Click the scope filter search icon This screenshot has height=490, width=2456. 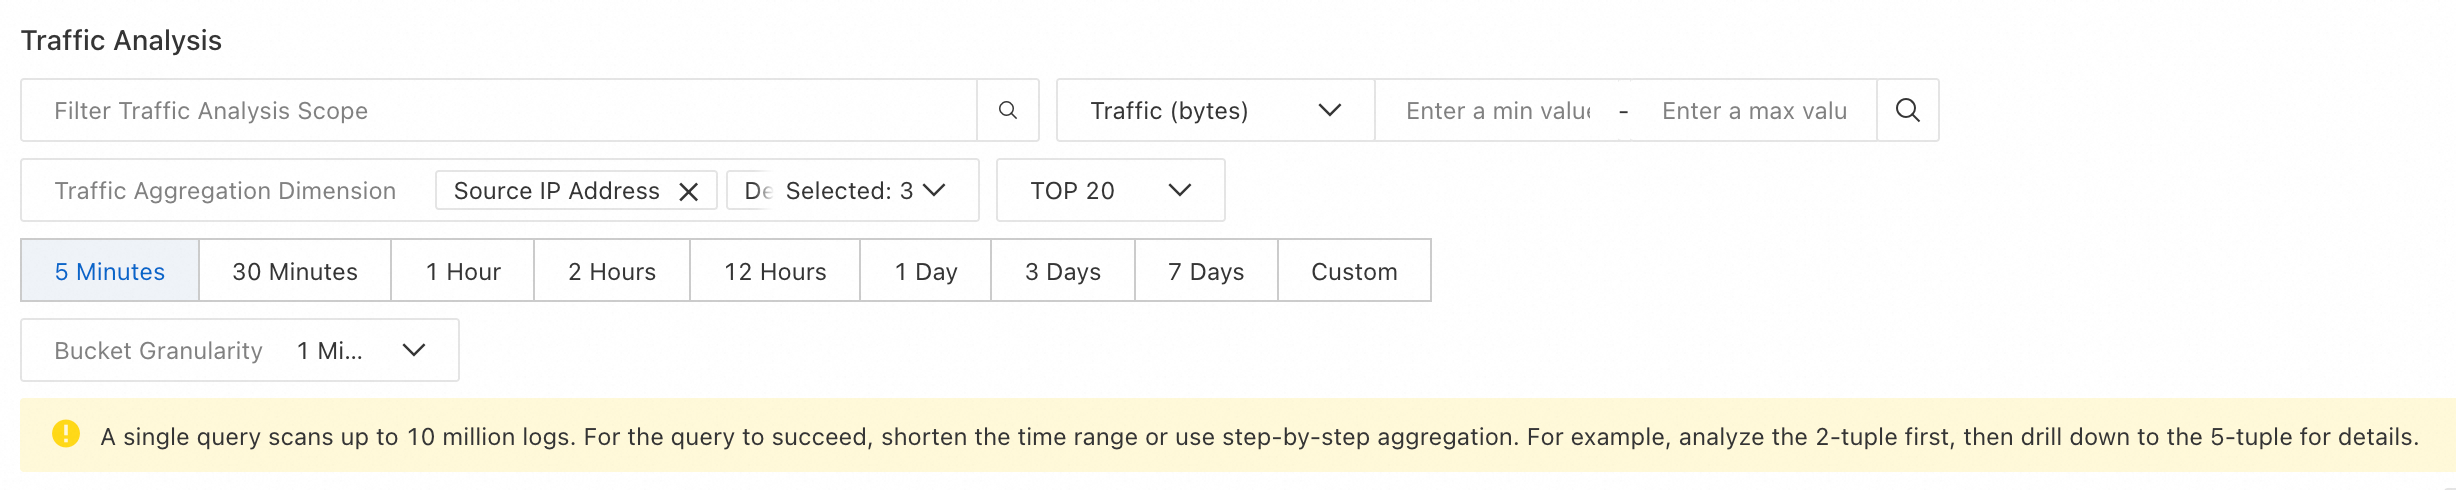1008,110
